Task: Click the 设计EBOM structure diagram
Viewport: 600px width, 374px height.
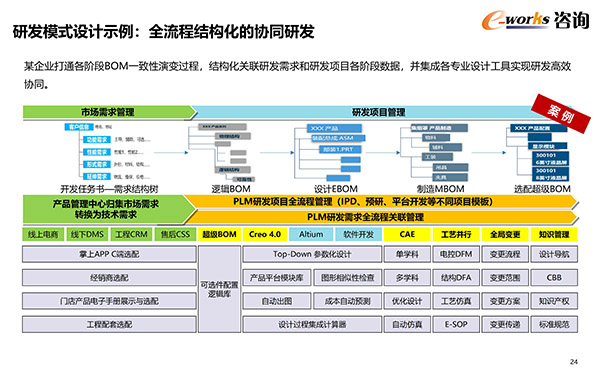Action: click(x=329, y=152)
